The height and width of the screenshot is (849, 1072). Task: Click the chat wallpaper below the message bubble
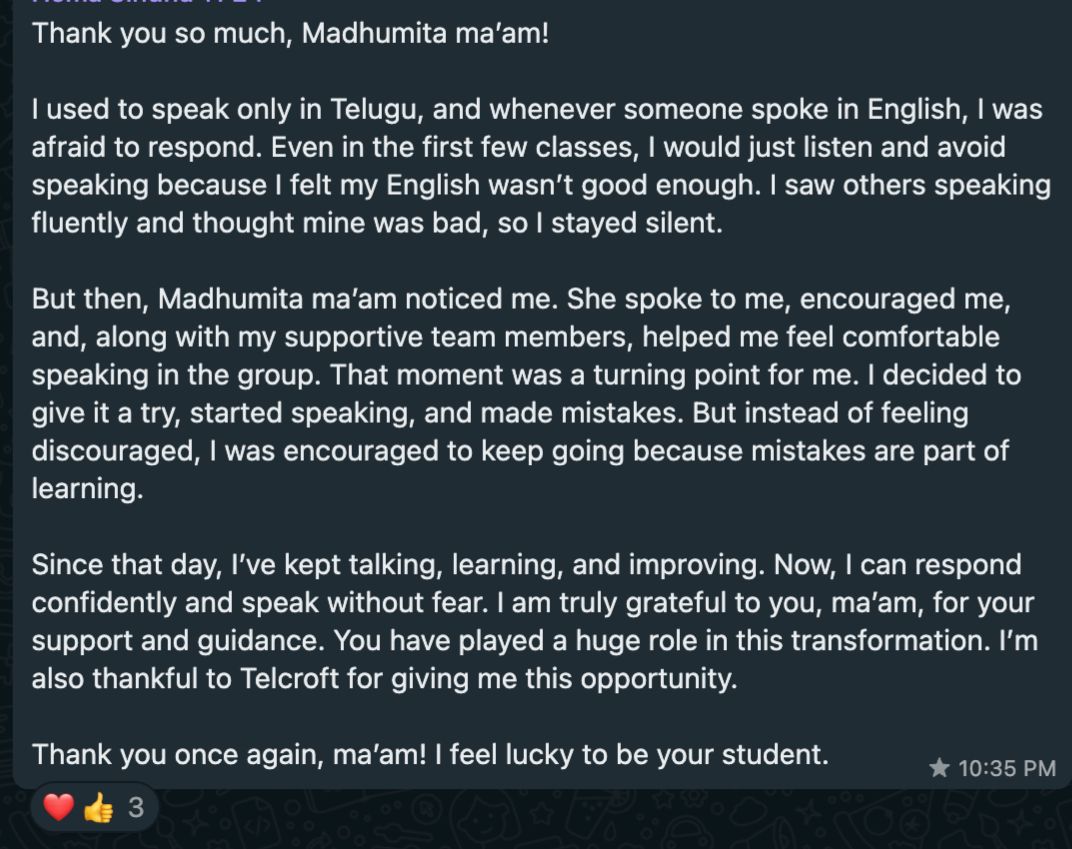tap(615, 820)
